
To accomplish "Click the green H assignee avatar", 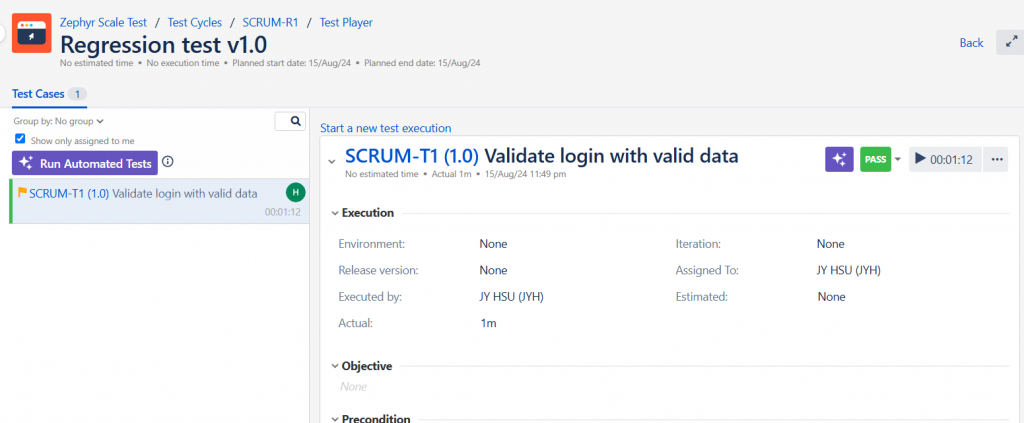I will point(296,193).
